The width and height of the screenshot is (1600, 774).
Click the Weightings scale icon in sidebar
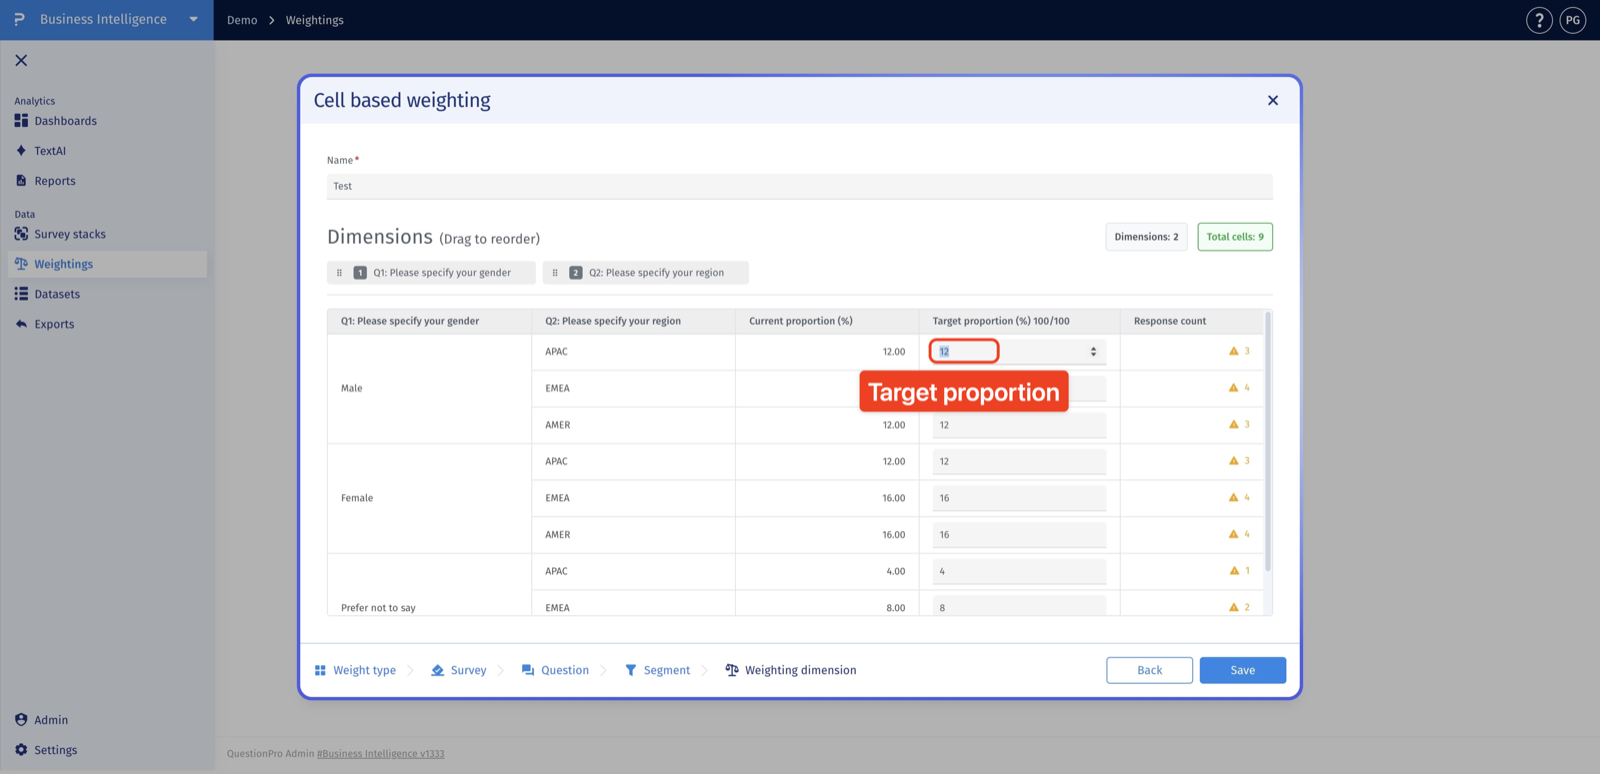pos(21,264)
